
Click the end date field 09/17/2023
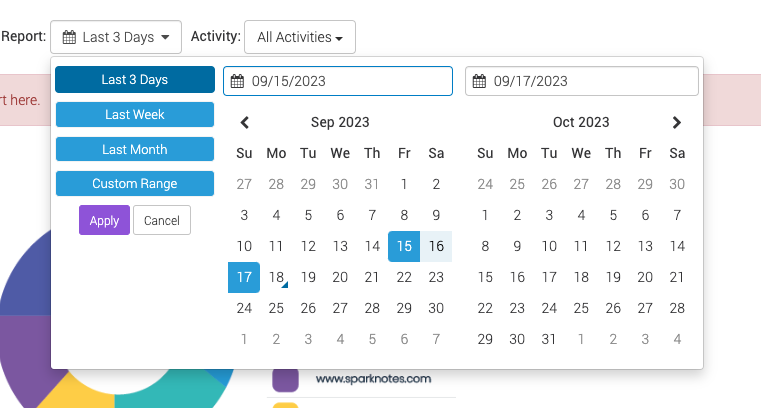click(x=581, y=81)
